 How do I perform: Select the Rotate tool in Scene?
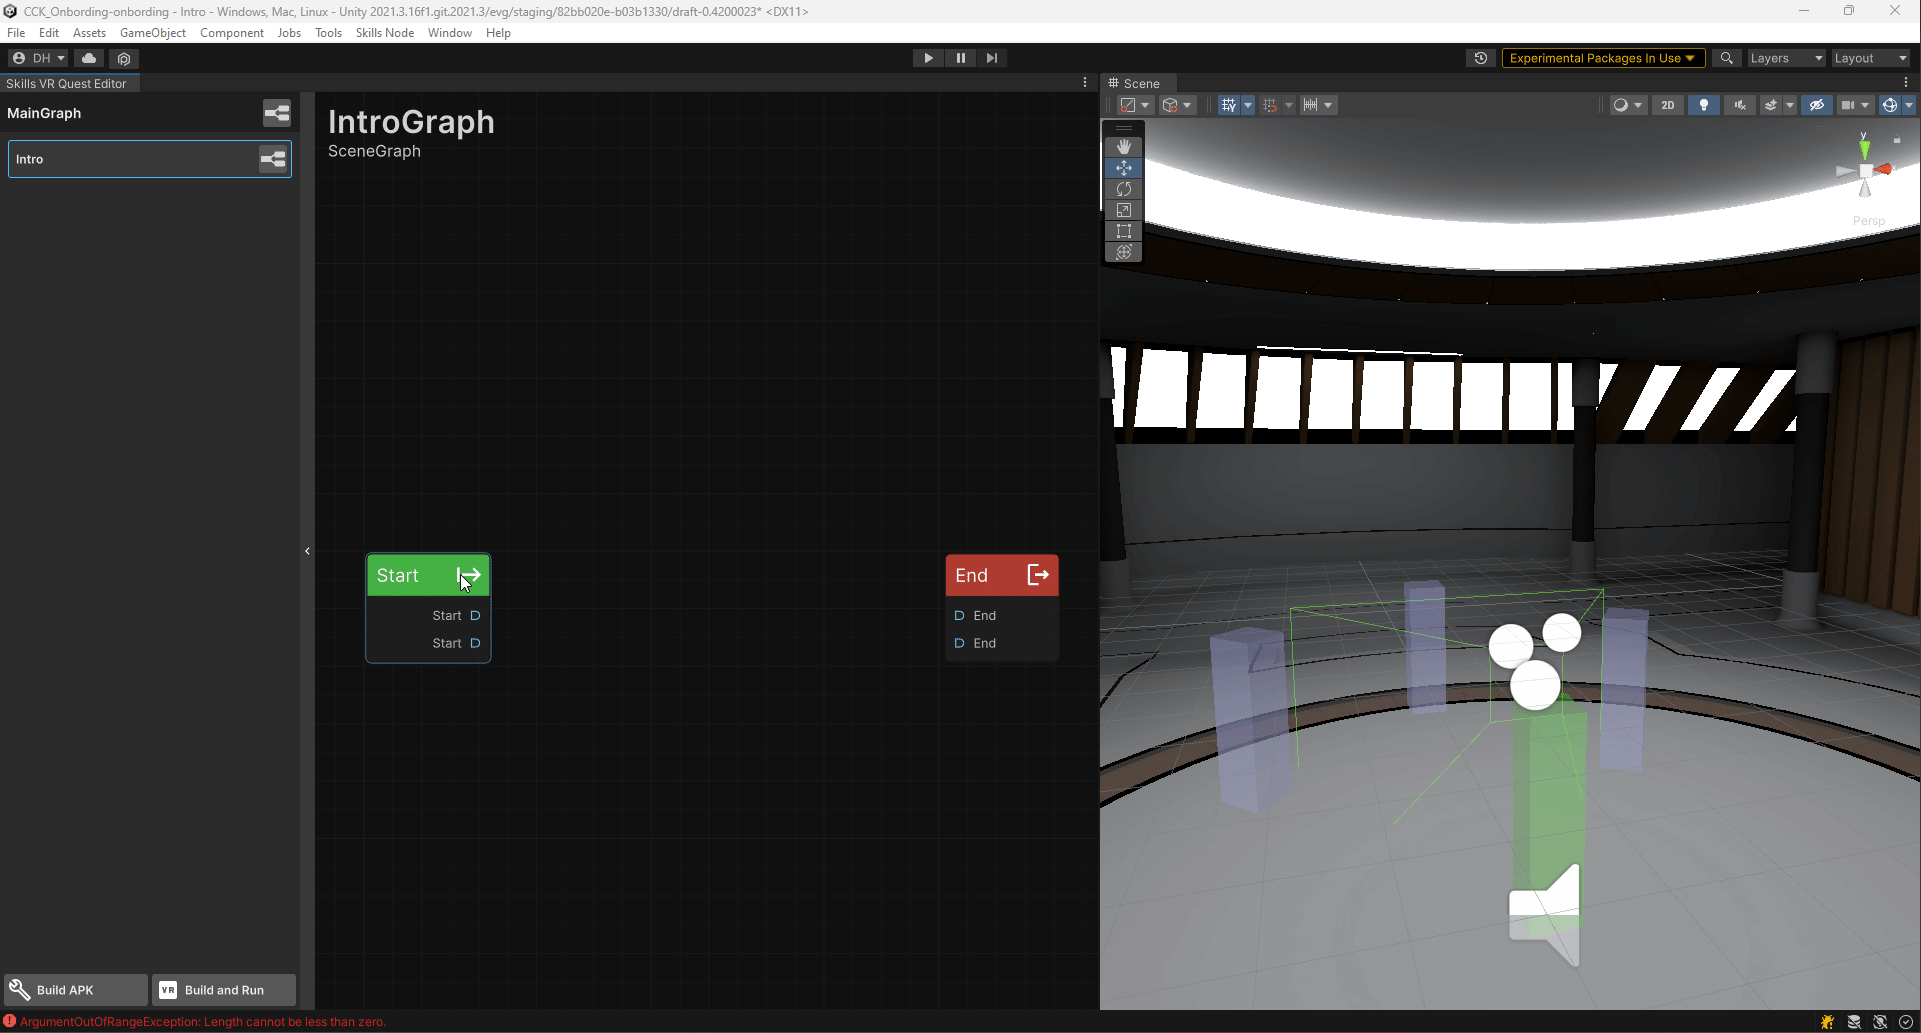(x=1124, y=189)
